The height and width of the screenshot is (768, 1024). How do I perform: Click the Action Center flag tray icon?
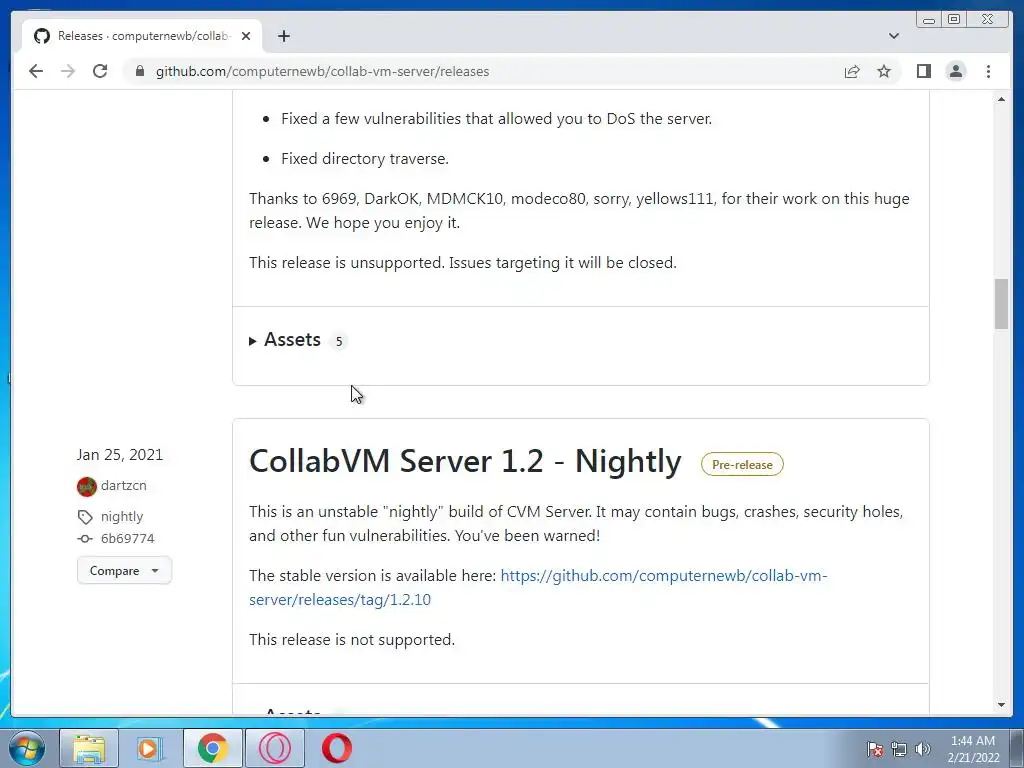tap(875, 749)
